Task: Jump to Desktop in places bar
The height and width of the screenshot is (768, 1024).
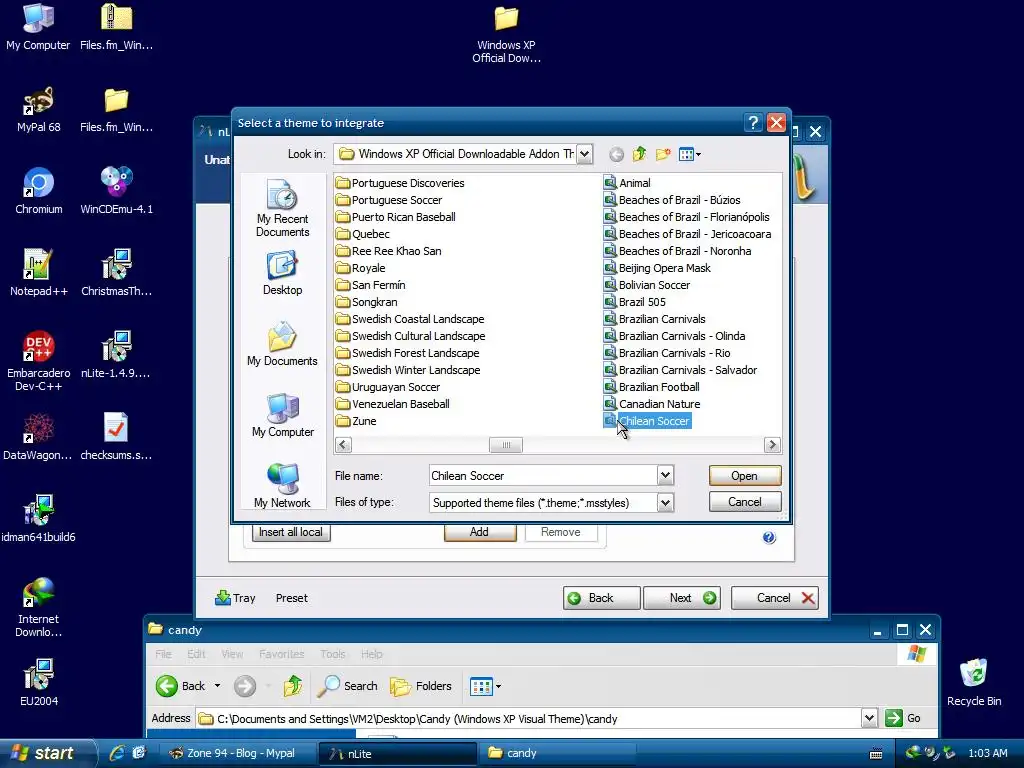Action: [282, 274]
